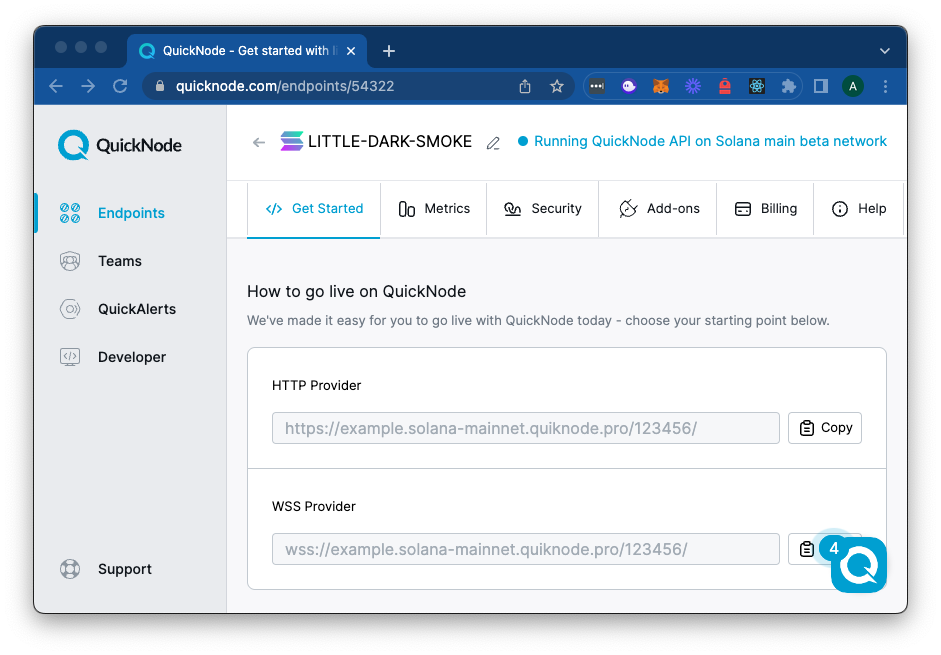Open the profile avatar menu

click(852, 87)
